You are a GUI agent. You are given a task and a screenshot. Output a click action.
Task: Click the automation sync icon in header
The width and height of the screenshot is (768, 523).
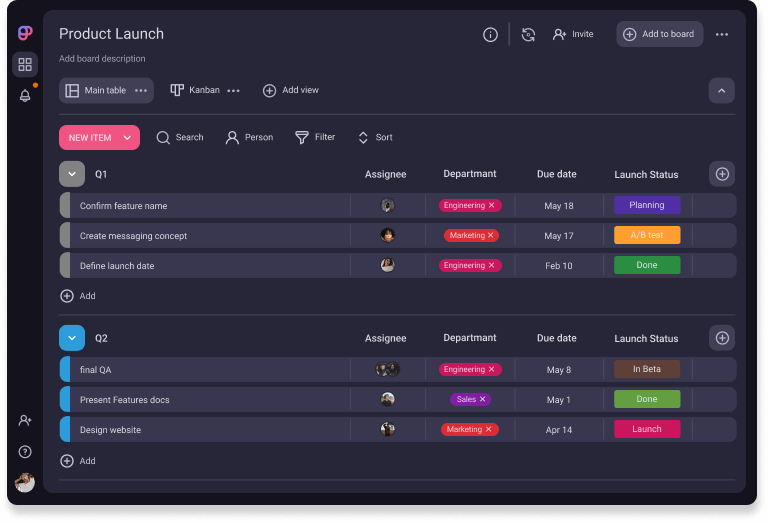coord(528,34)
